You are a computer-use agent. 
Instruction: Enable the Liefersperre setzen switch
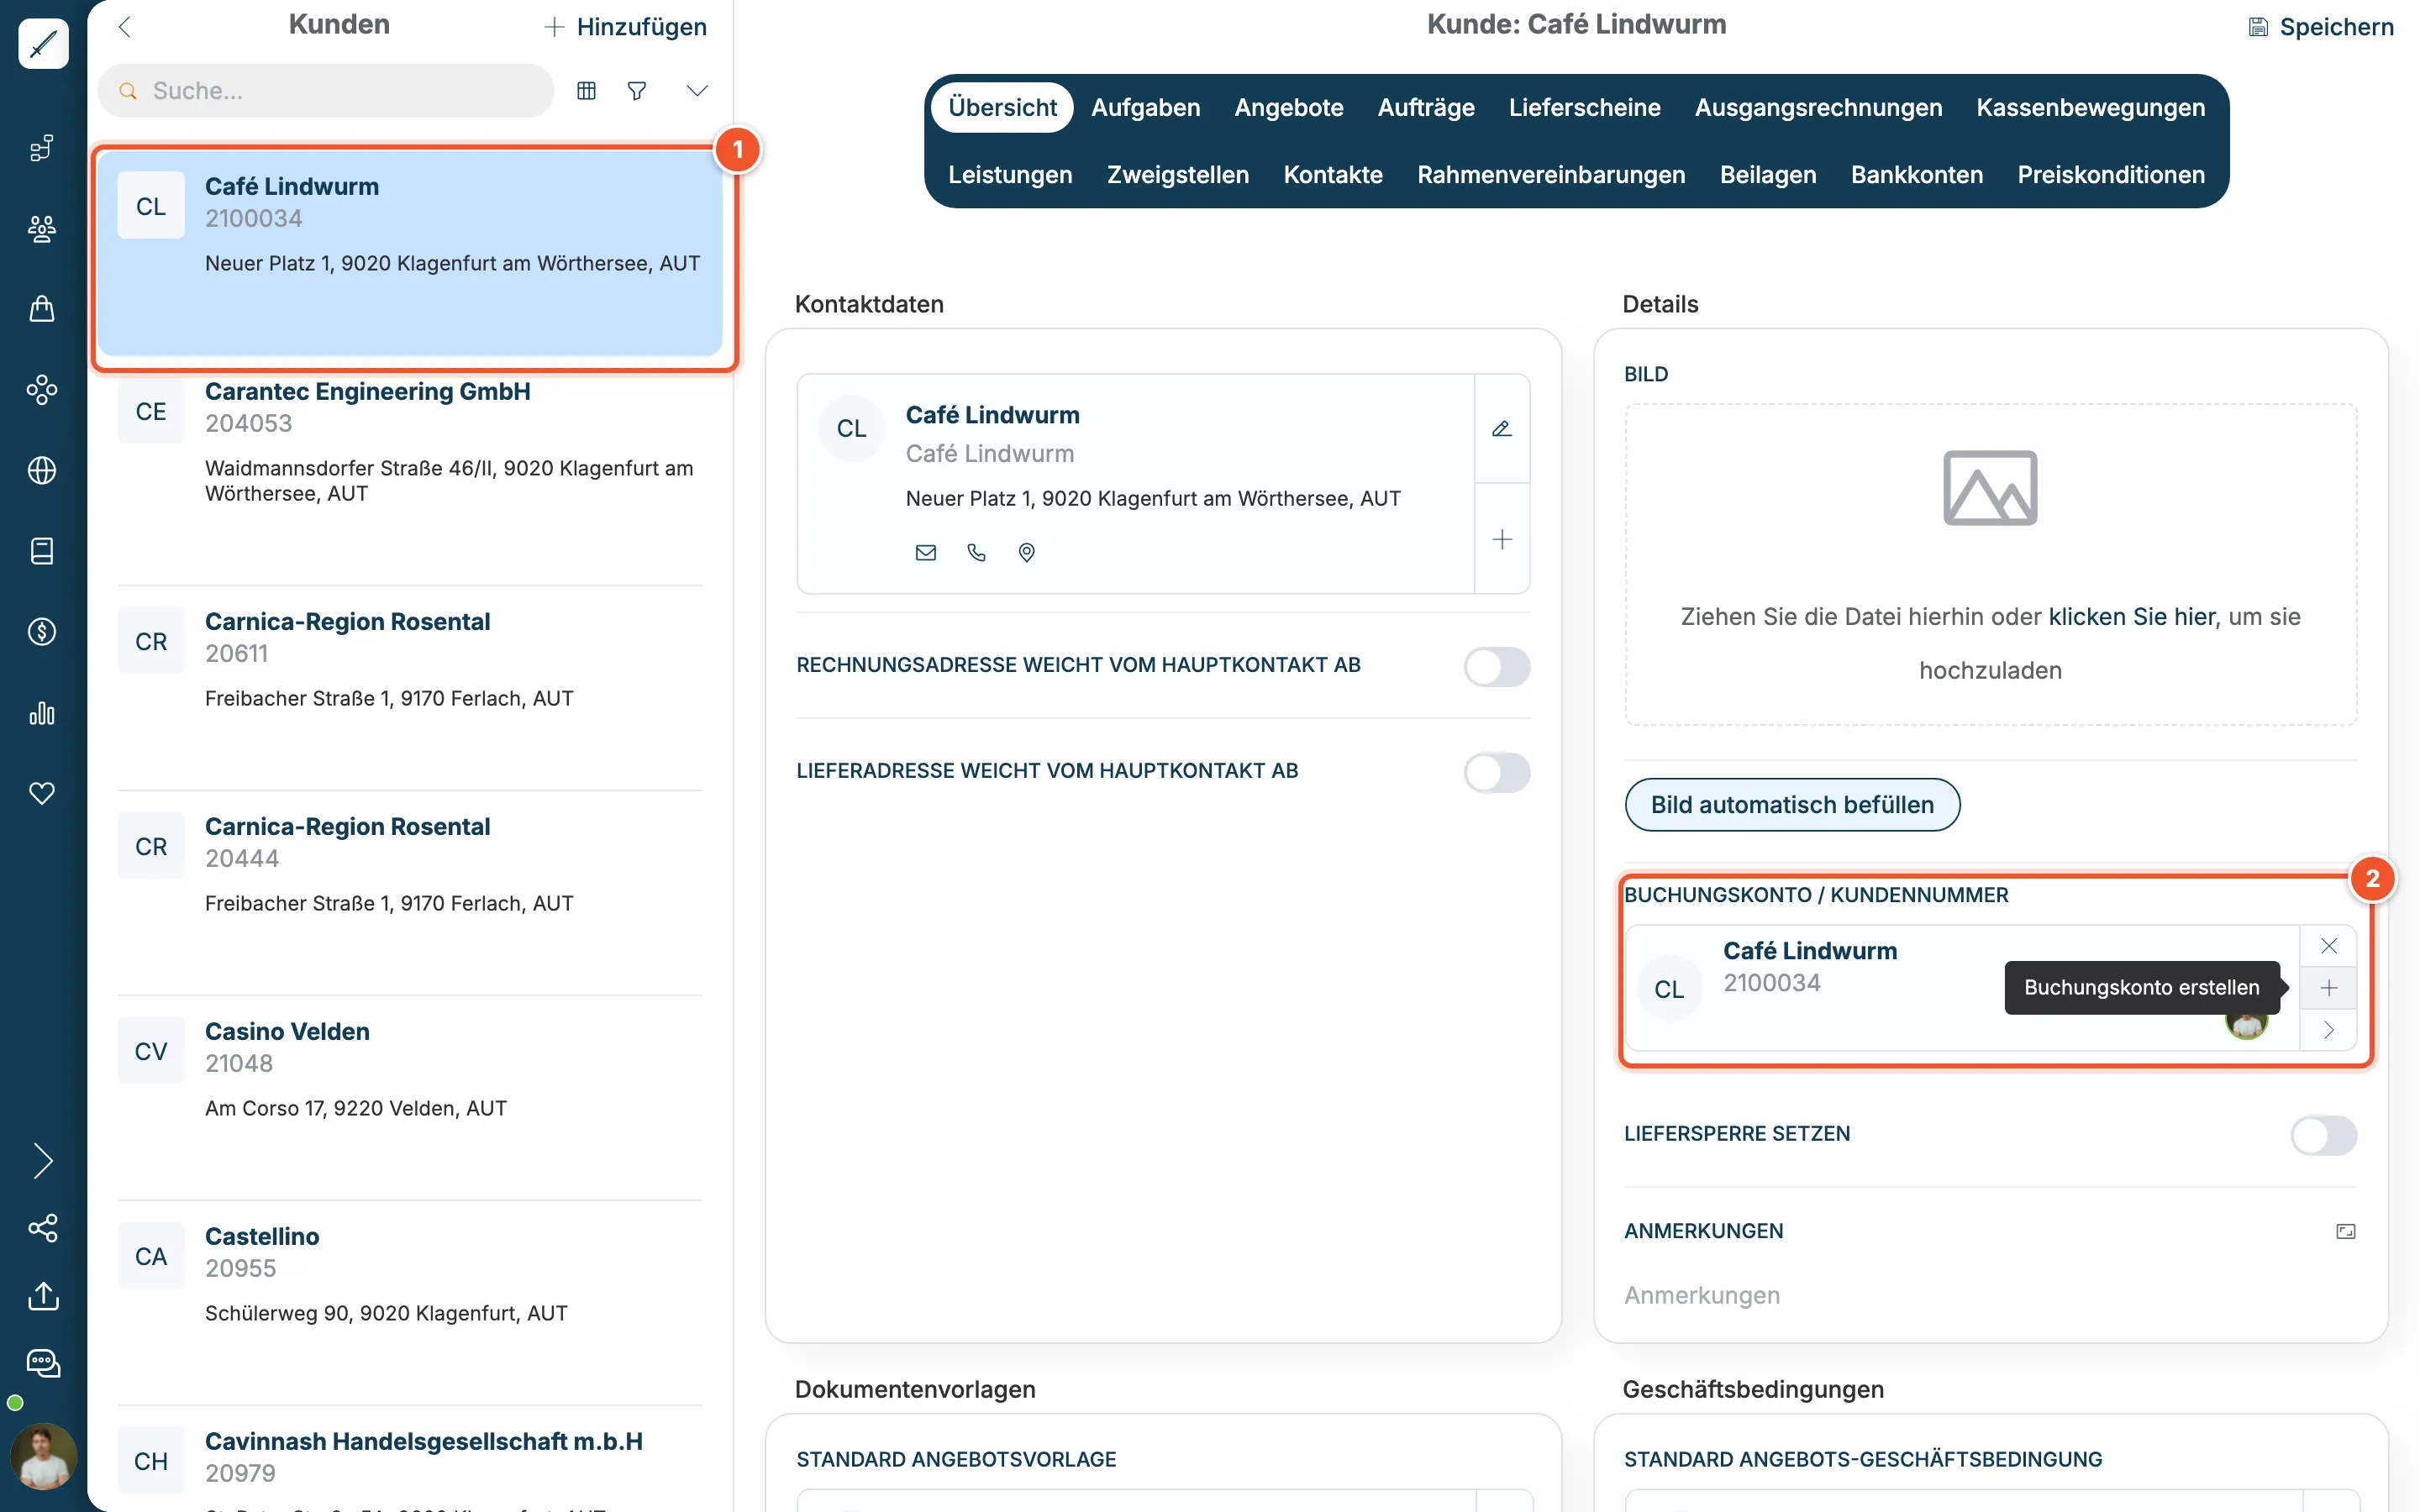[x=2324, y=1136]
